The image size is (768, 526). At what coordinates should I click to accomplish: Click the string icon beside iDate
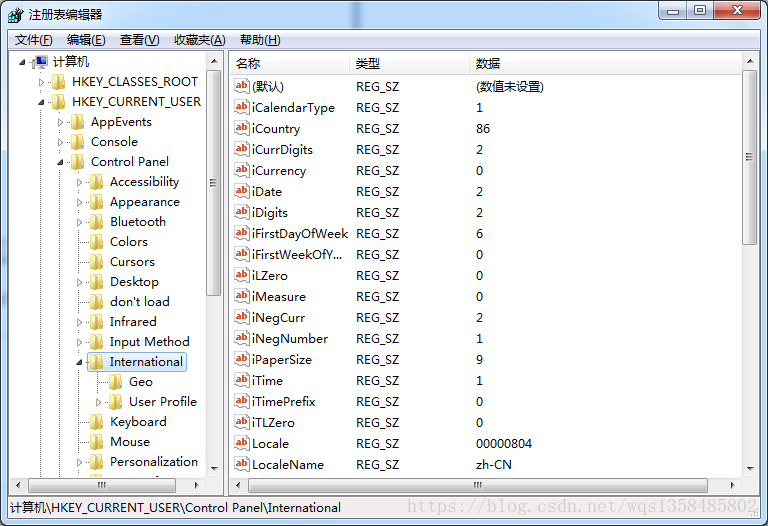coord(241,191)
